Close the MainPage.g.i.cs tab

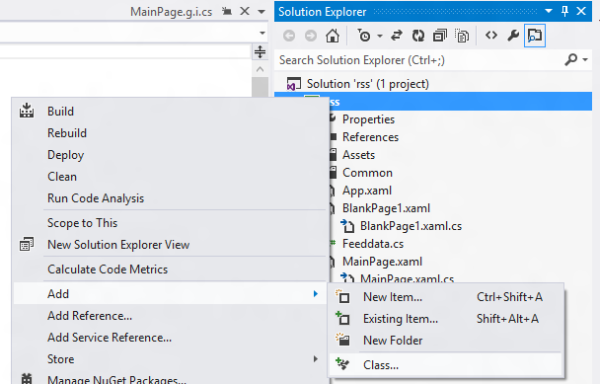pos(245,11)
